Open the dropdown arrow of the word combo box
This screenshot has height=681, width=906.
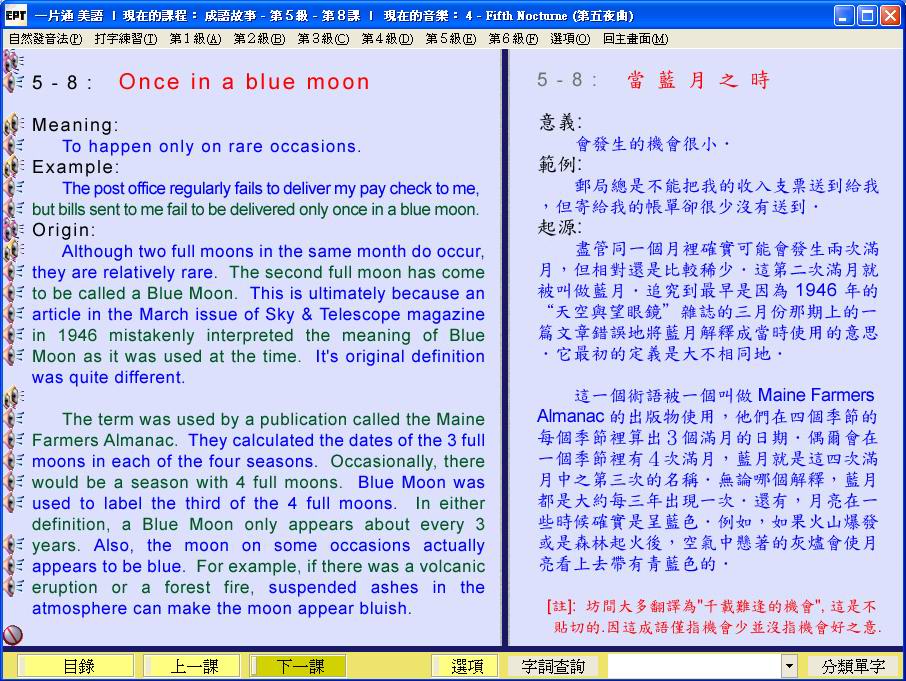coord(789,666)
